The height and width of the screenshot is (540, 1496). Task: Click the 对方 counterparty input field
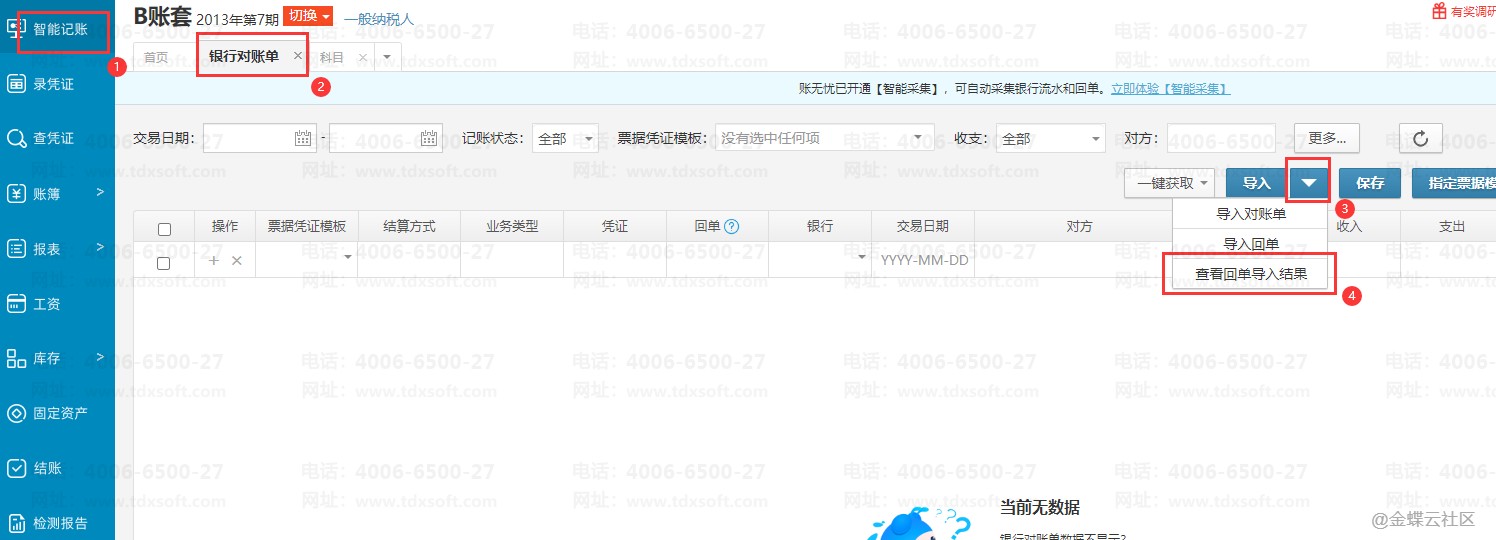1220,139
